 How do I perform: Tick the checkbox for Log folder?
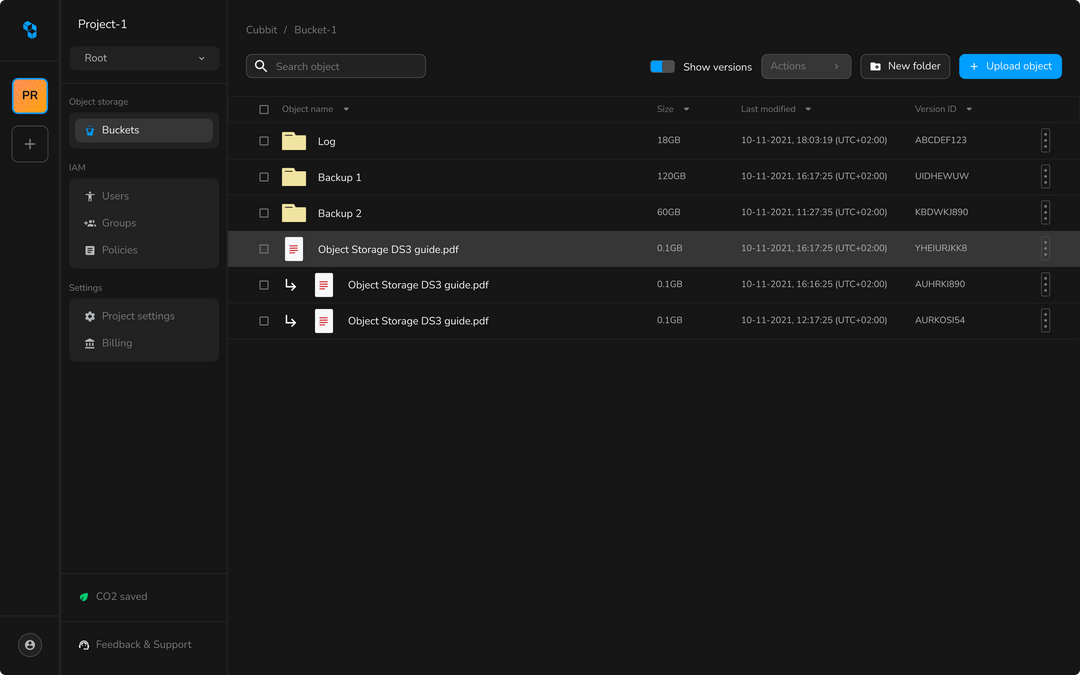(264, 141)
